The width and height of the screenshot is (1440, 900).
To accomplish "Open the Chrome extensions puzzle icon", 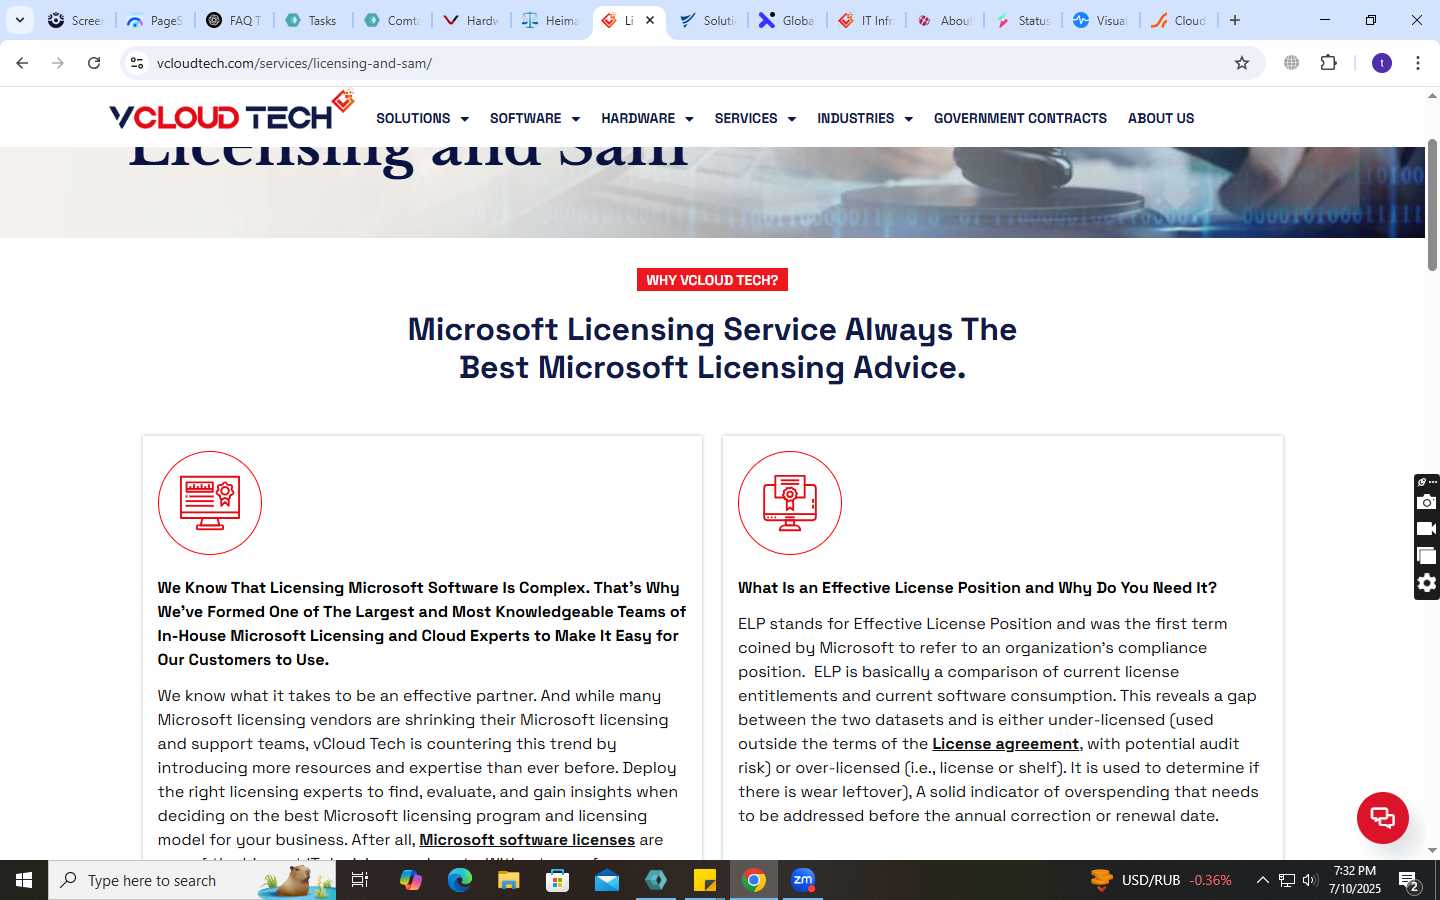I will point(1329,63).
